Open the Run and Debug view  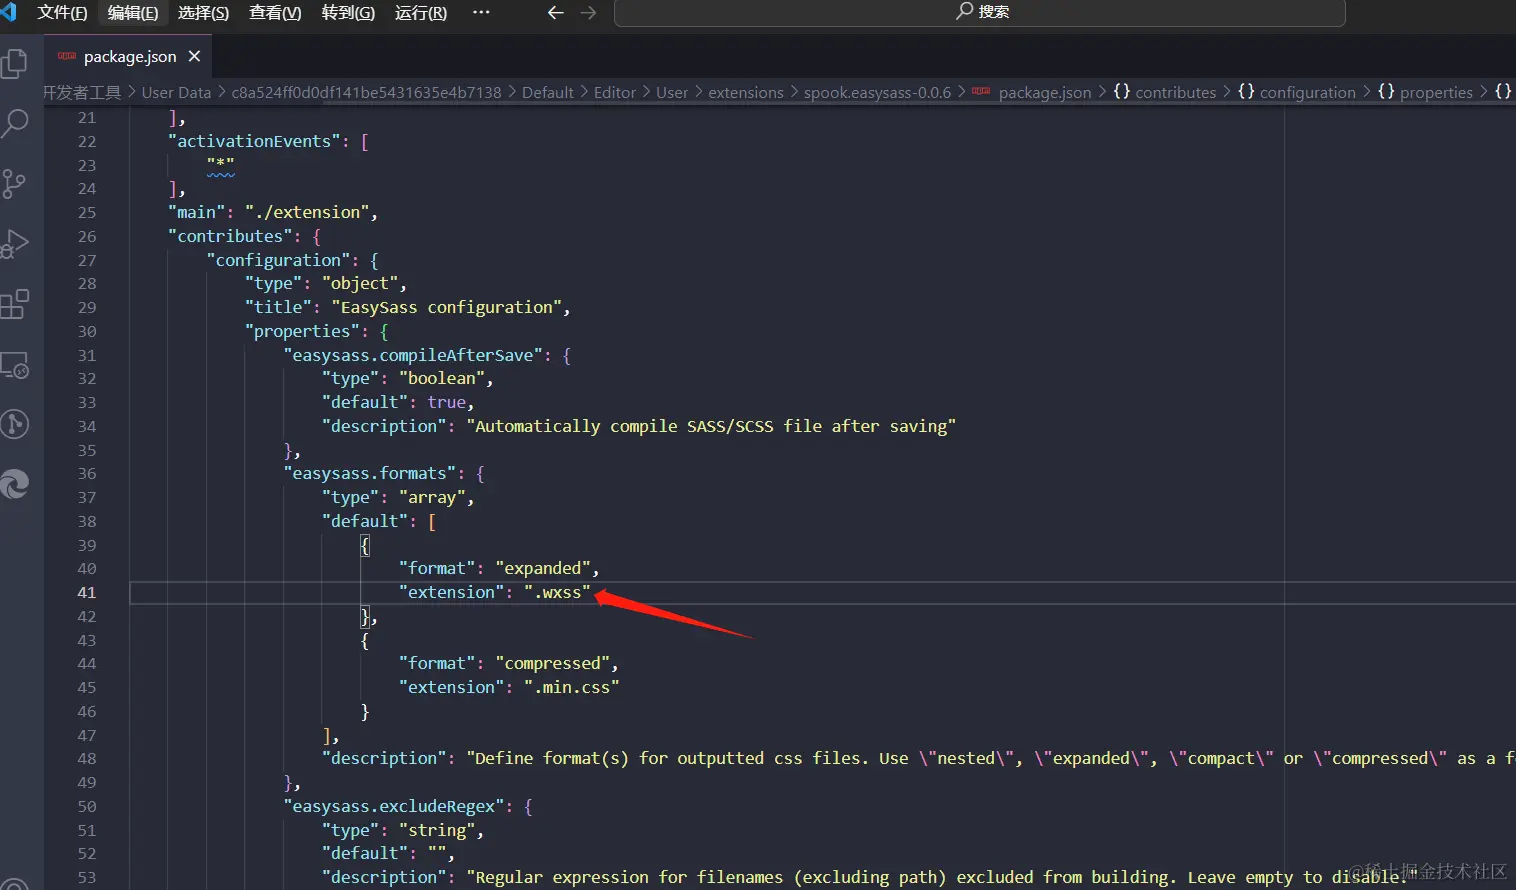click(x=15, y=244)
